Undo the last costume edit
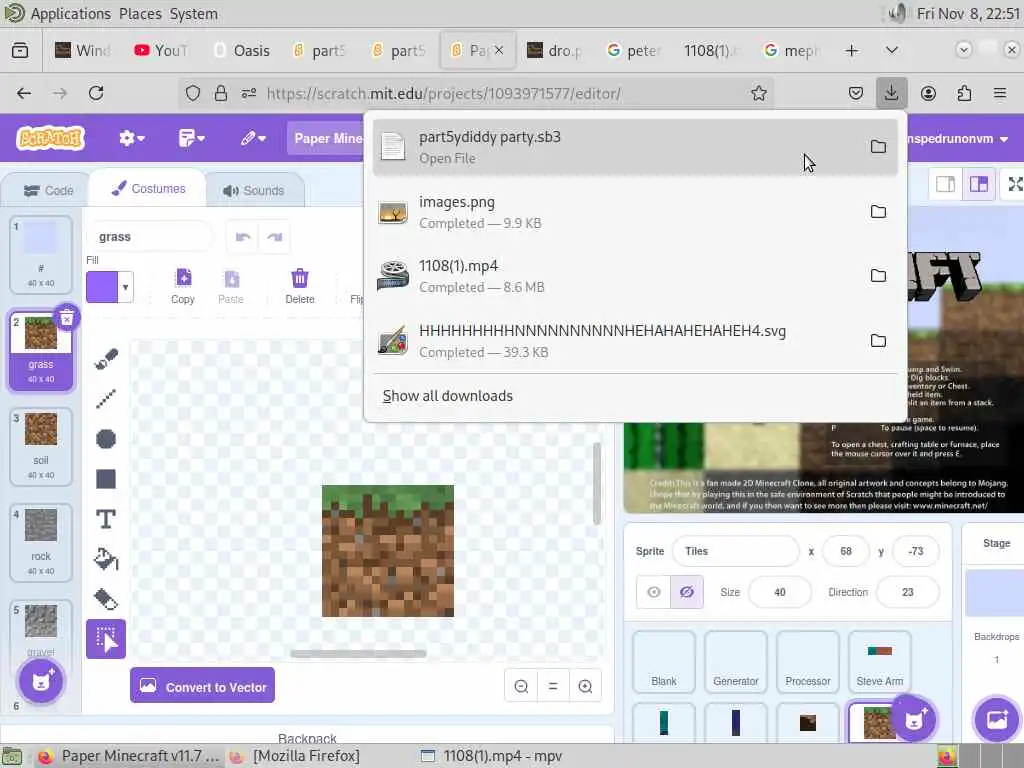The width and height of the screenshot is (1024, 768). (x=243, y=236)
